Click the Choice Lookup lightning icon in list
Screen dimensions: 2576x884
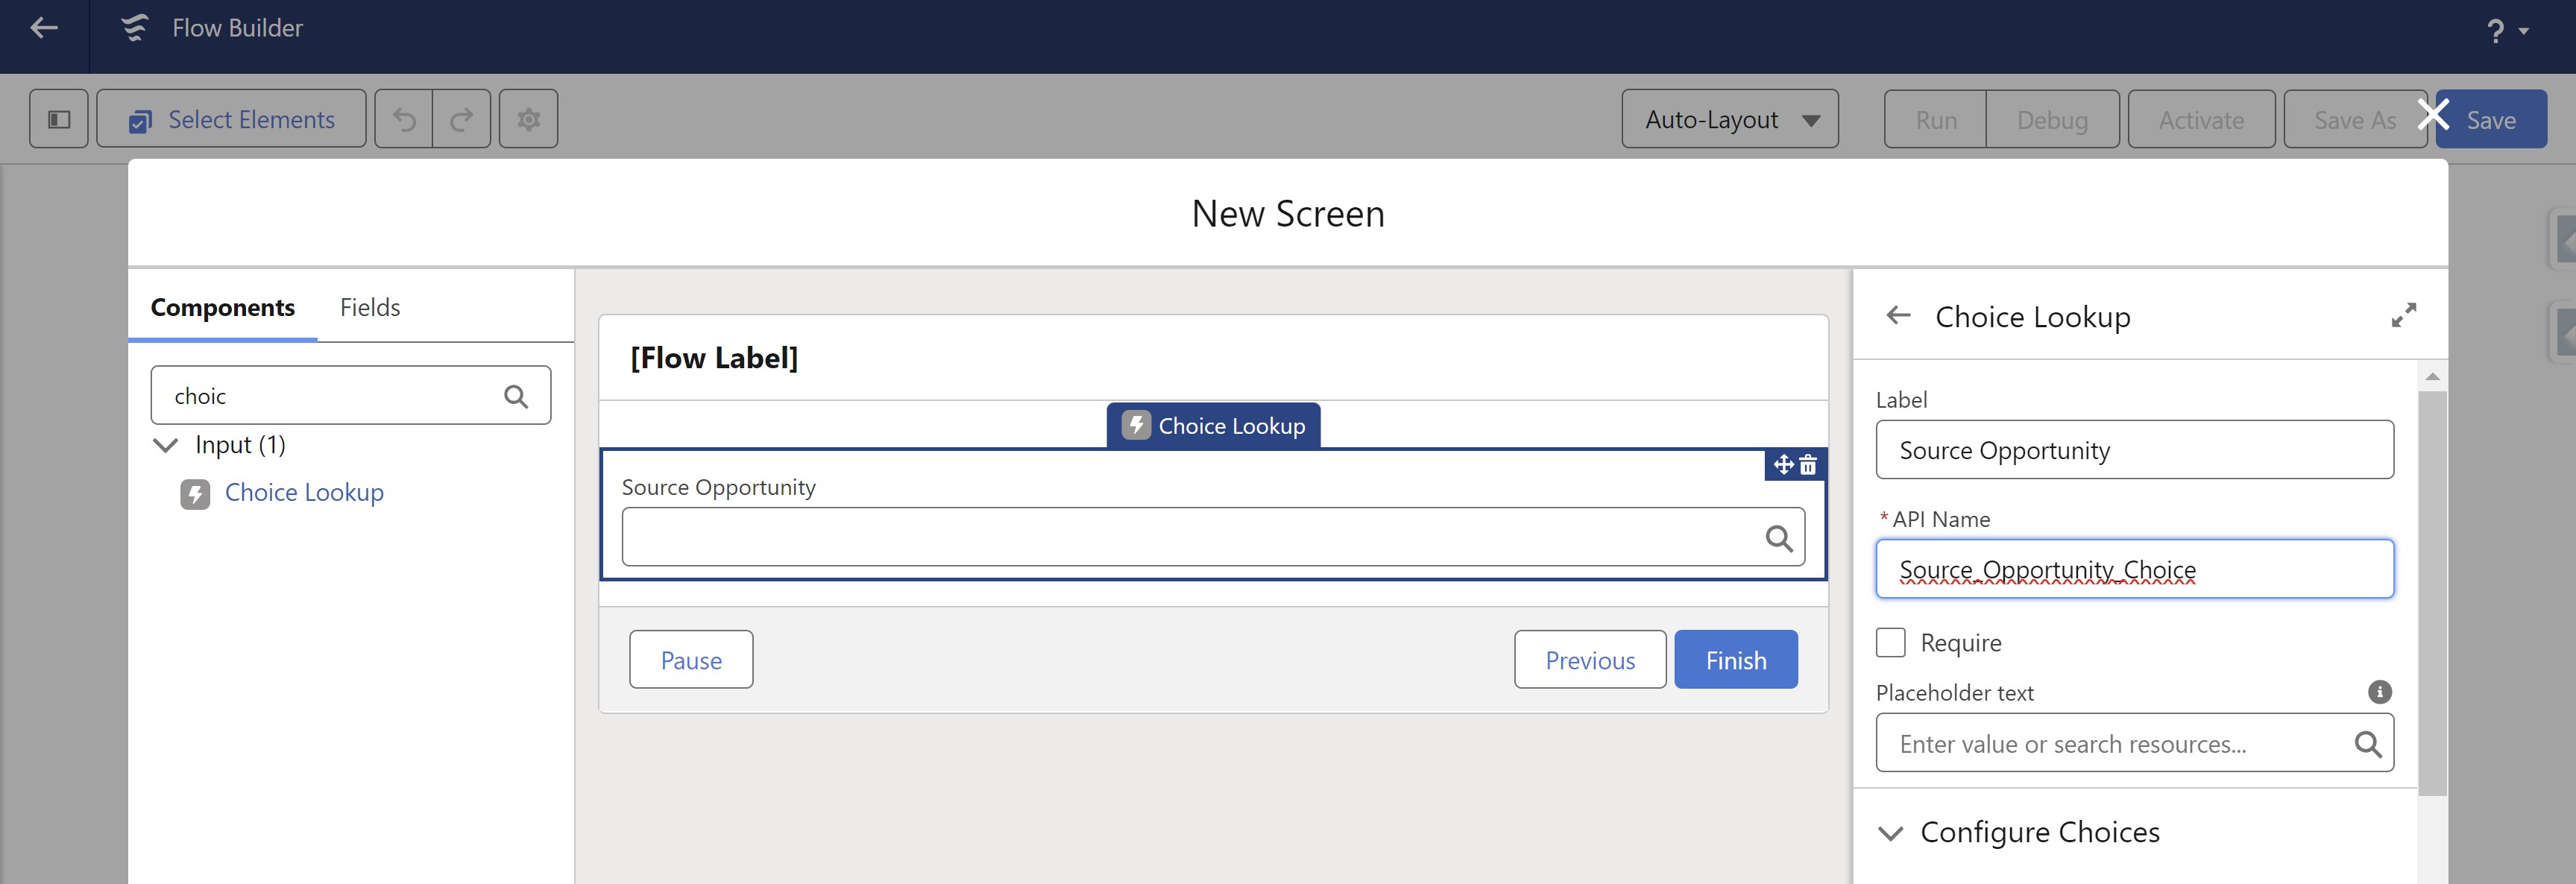coord(195,493)
